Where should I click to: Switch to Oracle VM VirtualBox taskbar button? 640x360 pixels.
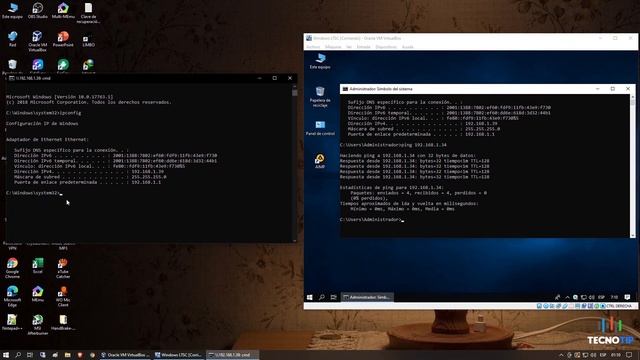[126, 355]
